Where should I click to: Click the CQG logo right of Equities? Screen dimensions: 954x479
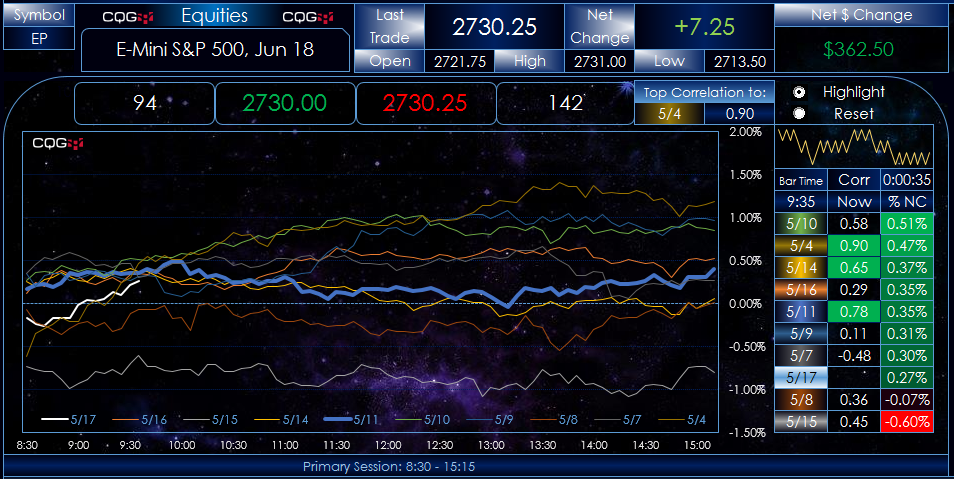tap(308, 17)
